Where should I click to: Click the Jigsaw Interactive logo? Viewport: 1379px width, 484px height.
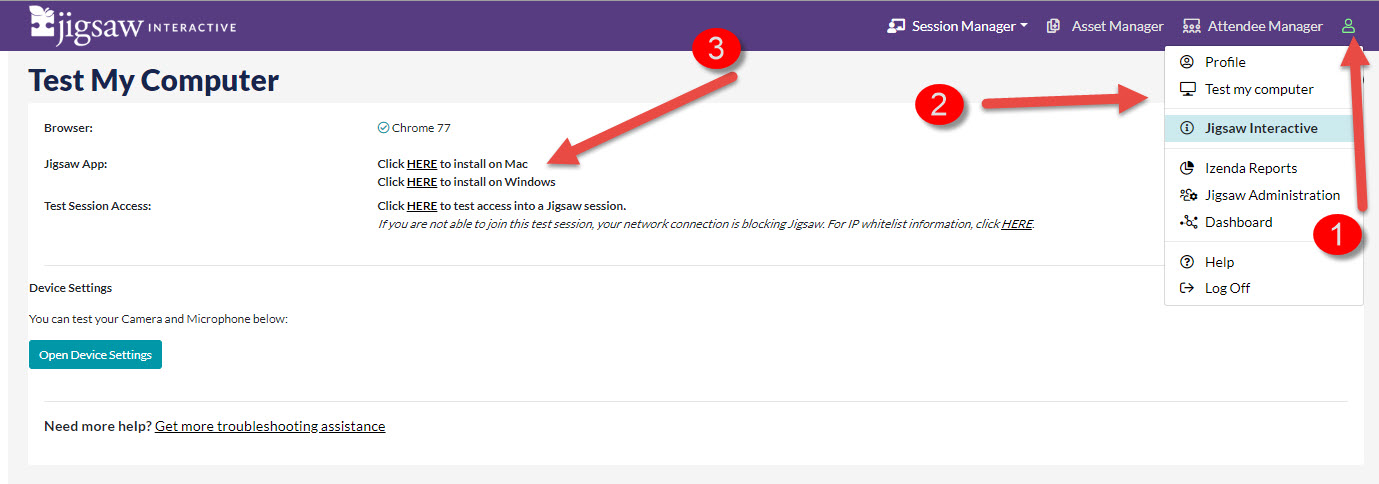(132, 24)
